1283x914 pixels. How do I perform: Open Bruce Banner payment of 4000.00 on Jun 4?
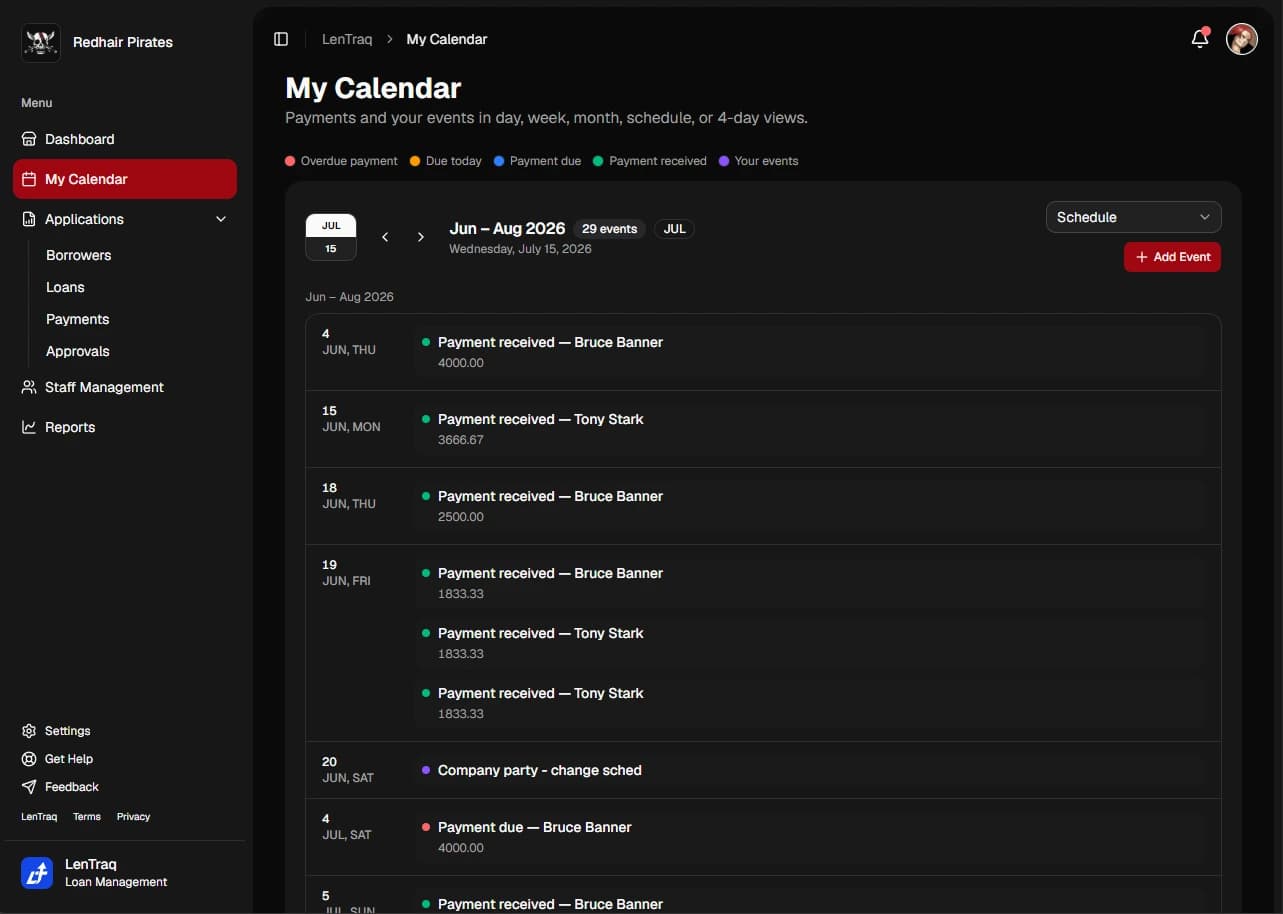(x=810, y=352)
